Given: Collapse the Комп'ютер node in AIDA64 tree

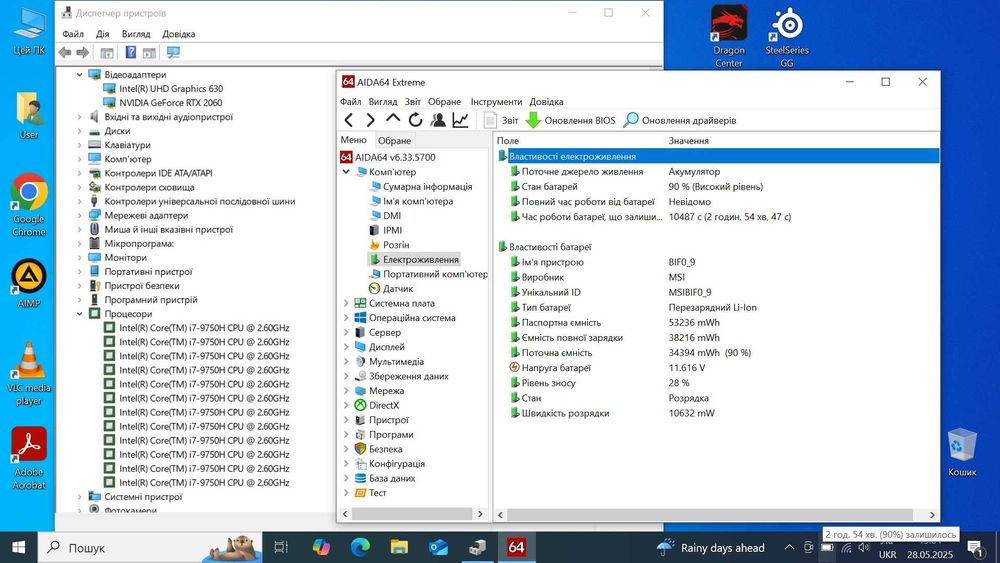Looking at the screenshot, I should (346, 172).
